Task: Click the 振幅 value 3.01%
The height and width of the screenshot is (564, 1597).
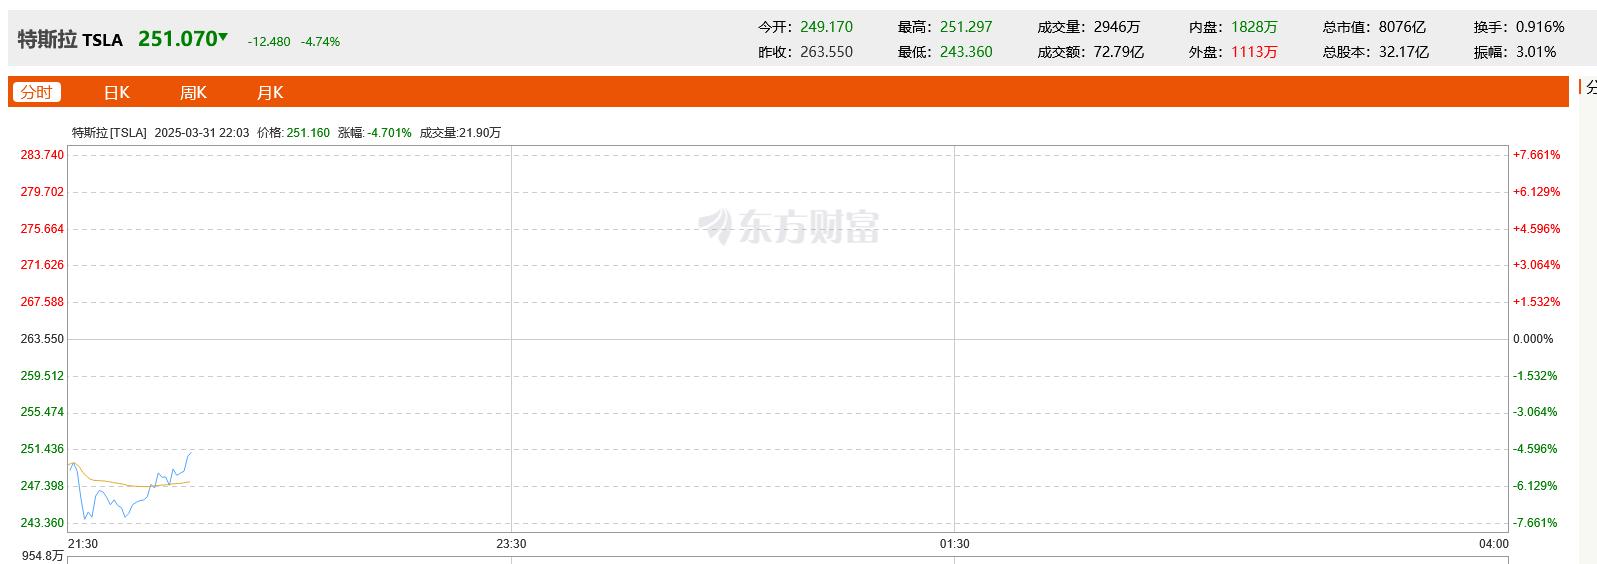Action: [1536, 52]
